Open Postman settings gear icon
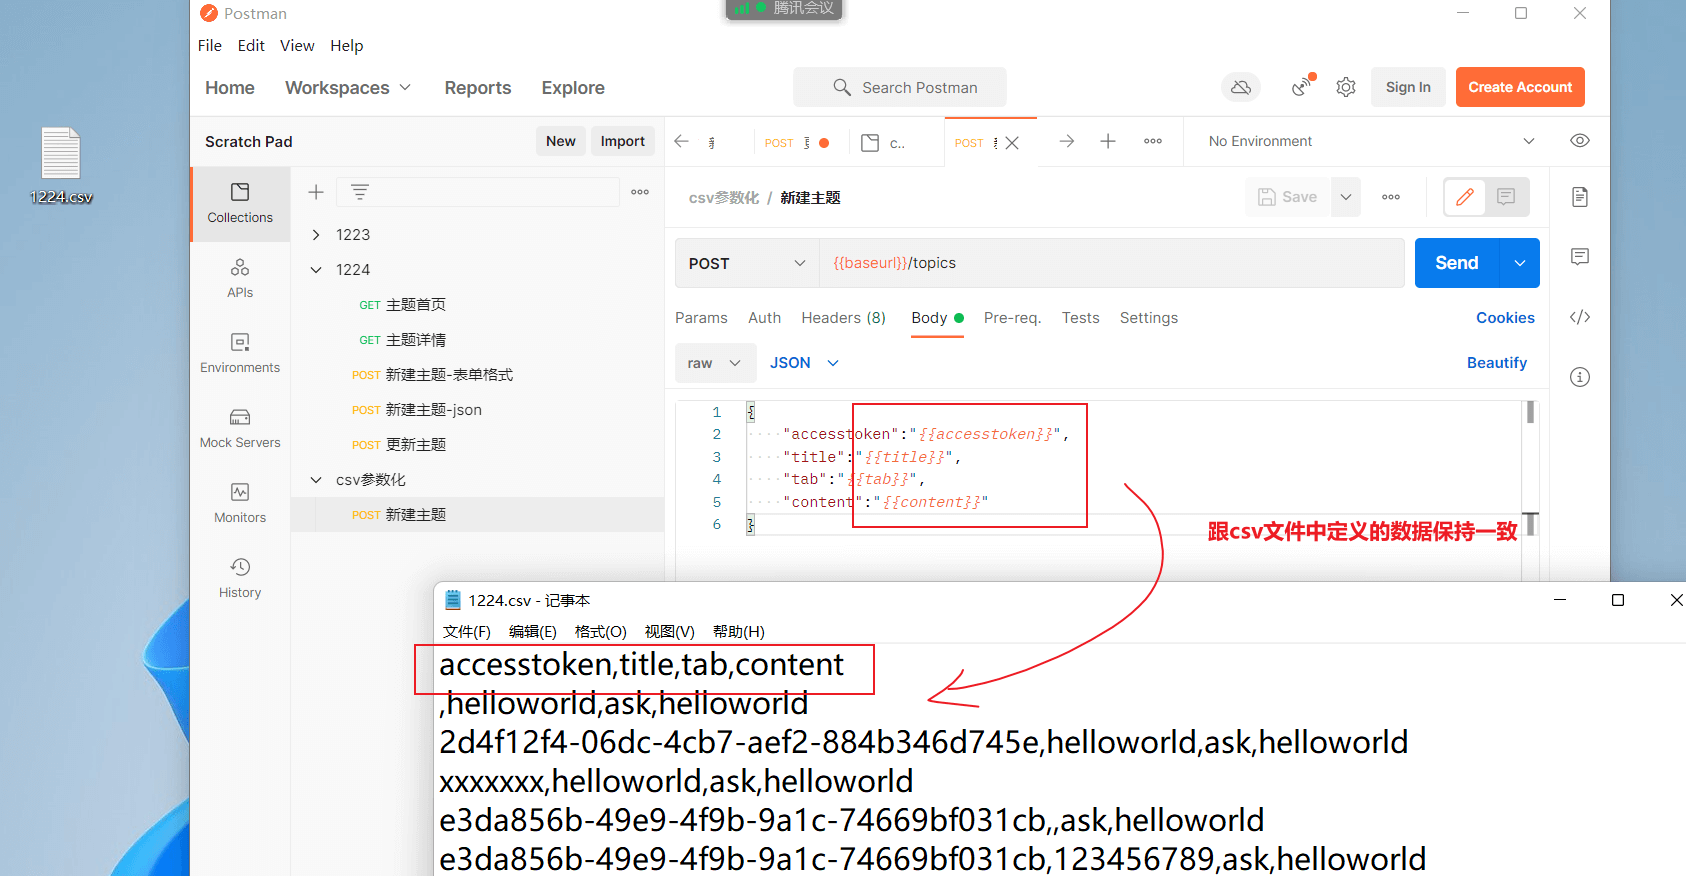 click(x=1346, y=88)
